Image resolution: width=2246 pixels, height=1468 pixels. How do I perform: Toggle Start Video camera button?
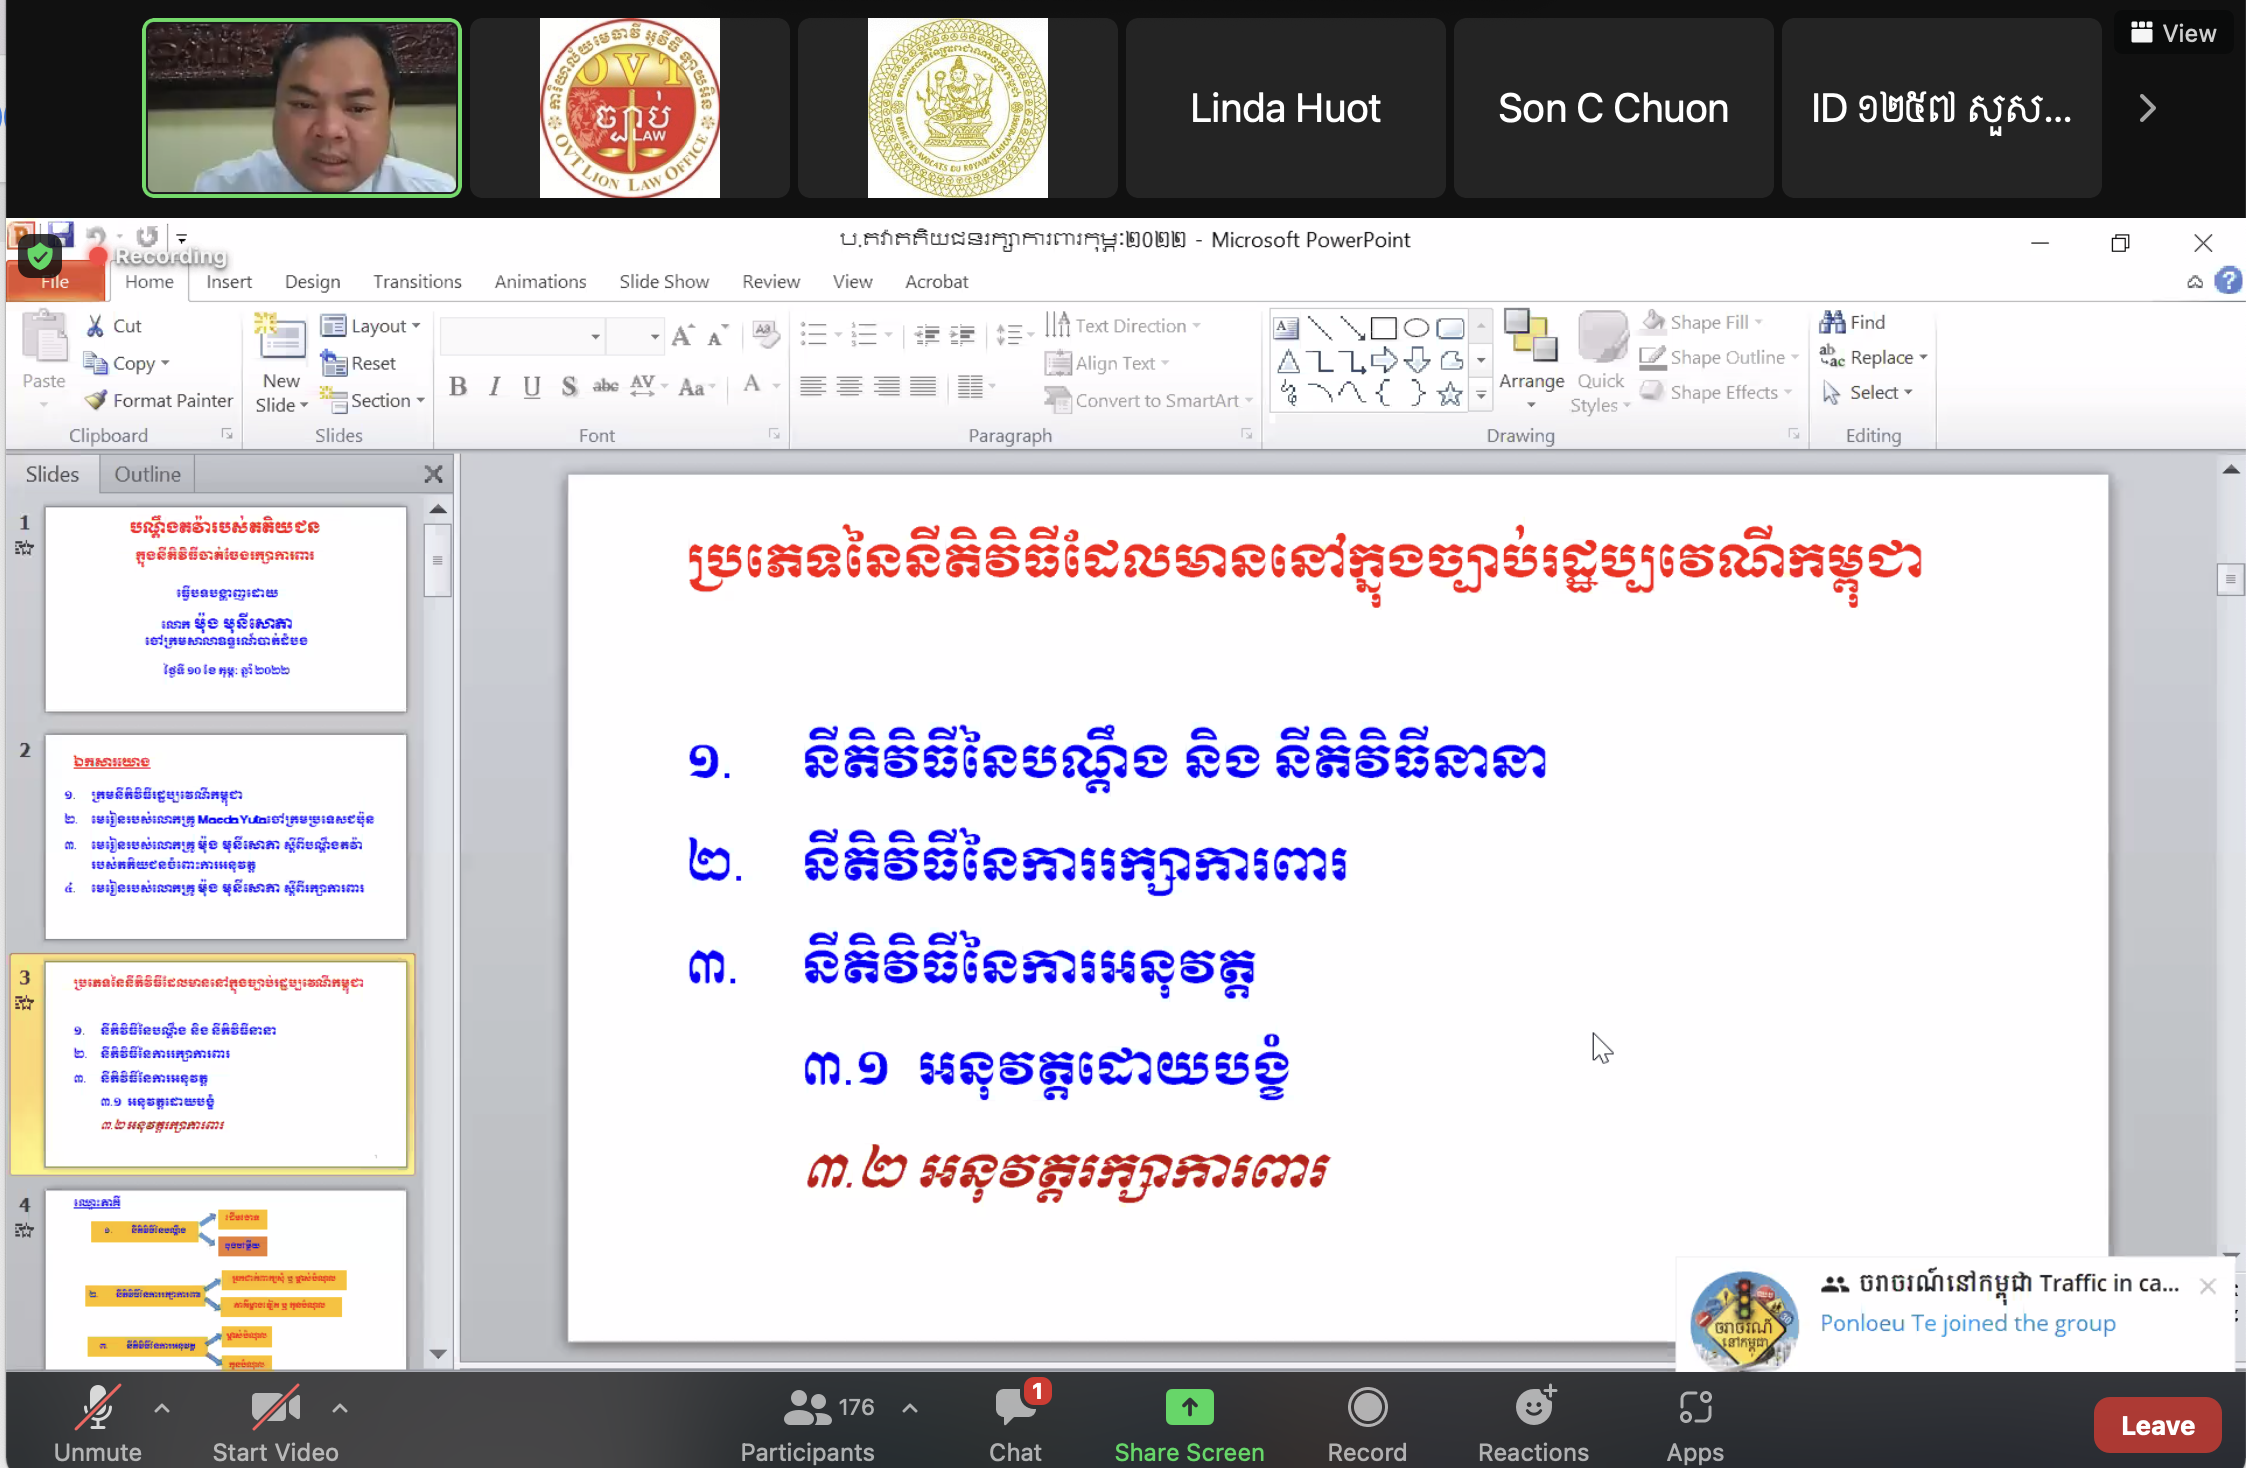point(274,1408)
